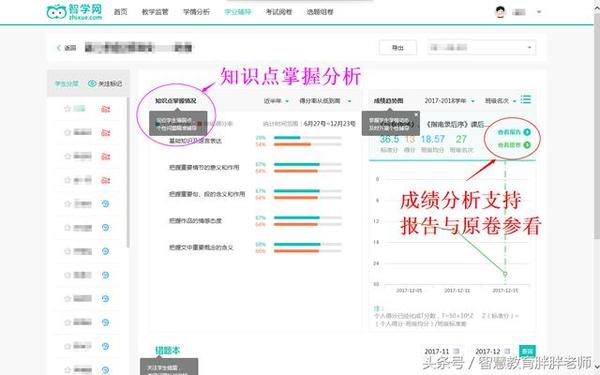Star the third student in the list
Screen dimensions: 600x375
click(68, 156)
